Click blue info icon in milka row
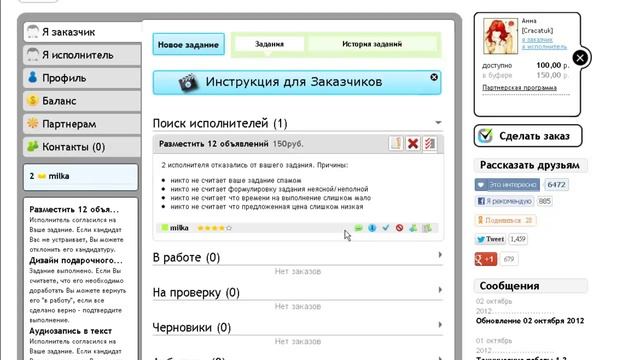Screen dimensions: 640x360 tap(372, 228)
